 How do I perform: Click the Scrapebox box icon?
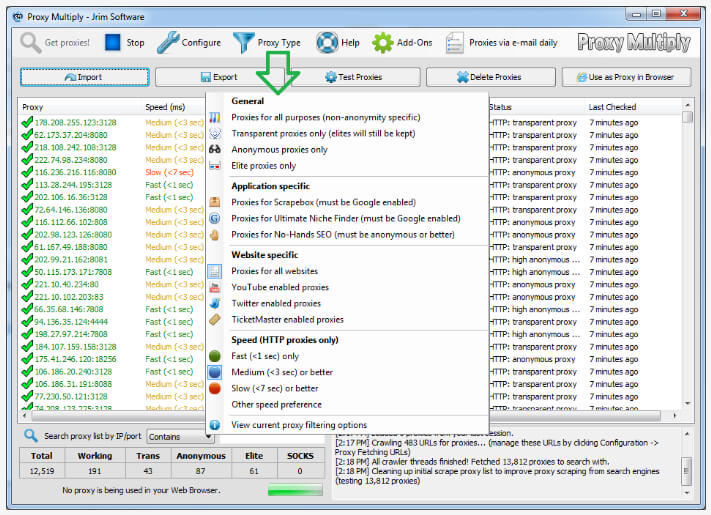click(215, 202)
